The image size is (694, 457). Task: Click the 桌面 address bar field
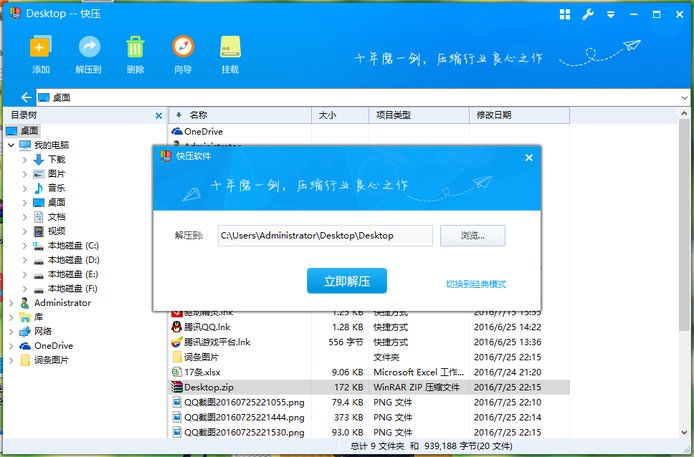[x=358, y=98]
